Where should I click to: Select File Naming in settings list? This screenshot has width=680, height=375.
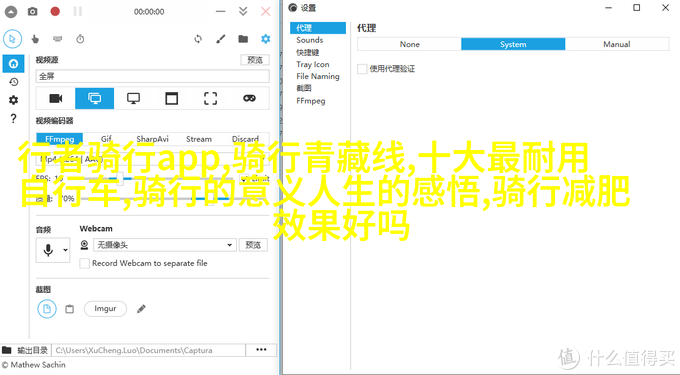tap(318, 76)
